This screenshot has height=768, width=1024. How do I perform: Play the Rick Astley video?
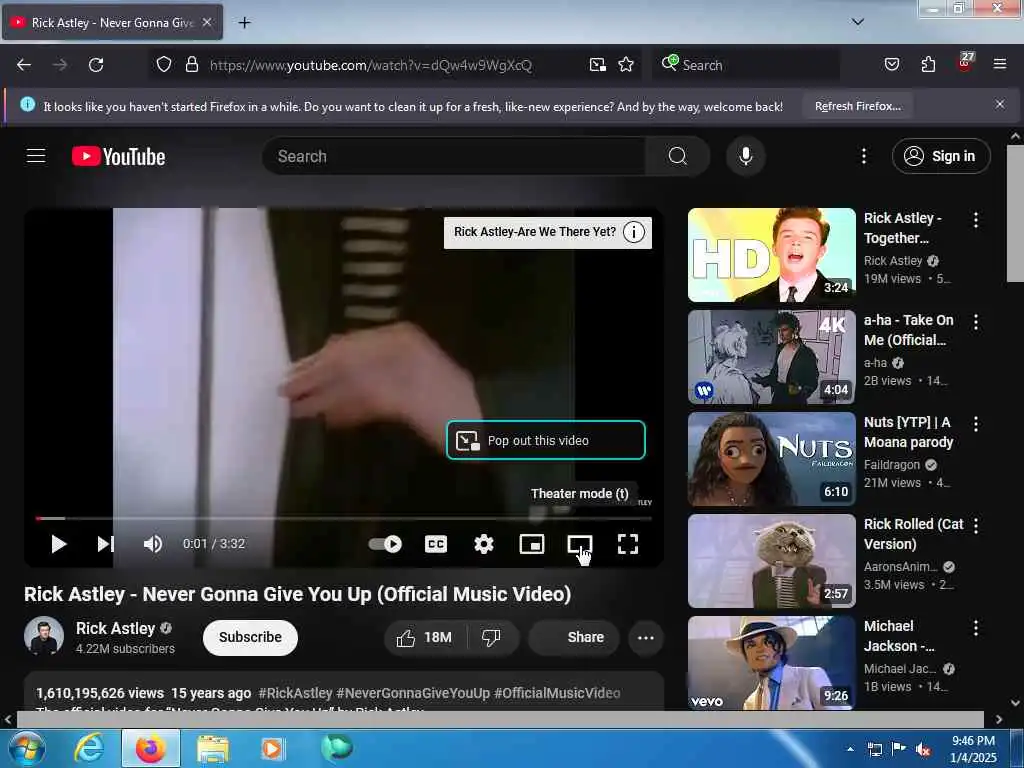(x=58, y=544)
